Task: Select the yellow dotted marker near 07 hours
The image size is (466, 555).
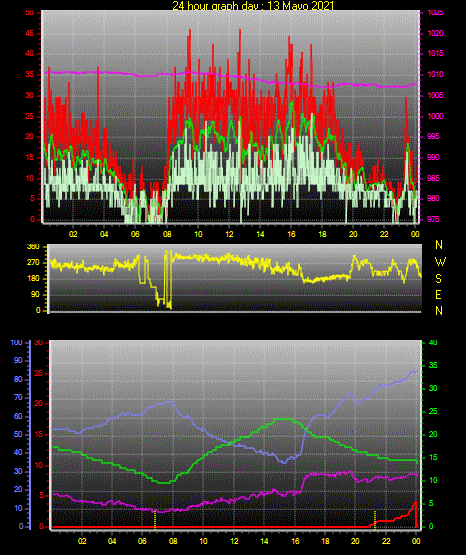Action: point(155,520)
